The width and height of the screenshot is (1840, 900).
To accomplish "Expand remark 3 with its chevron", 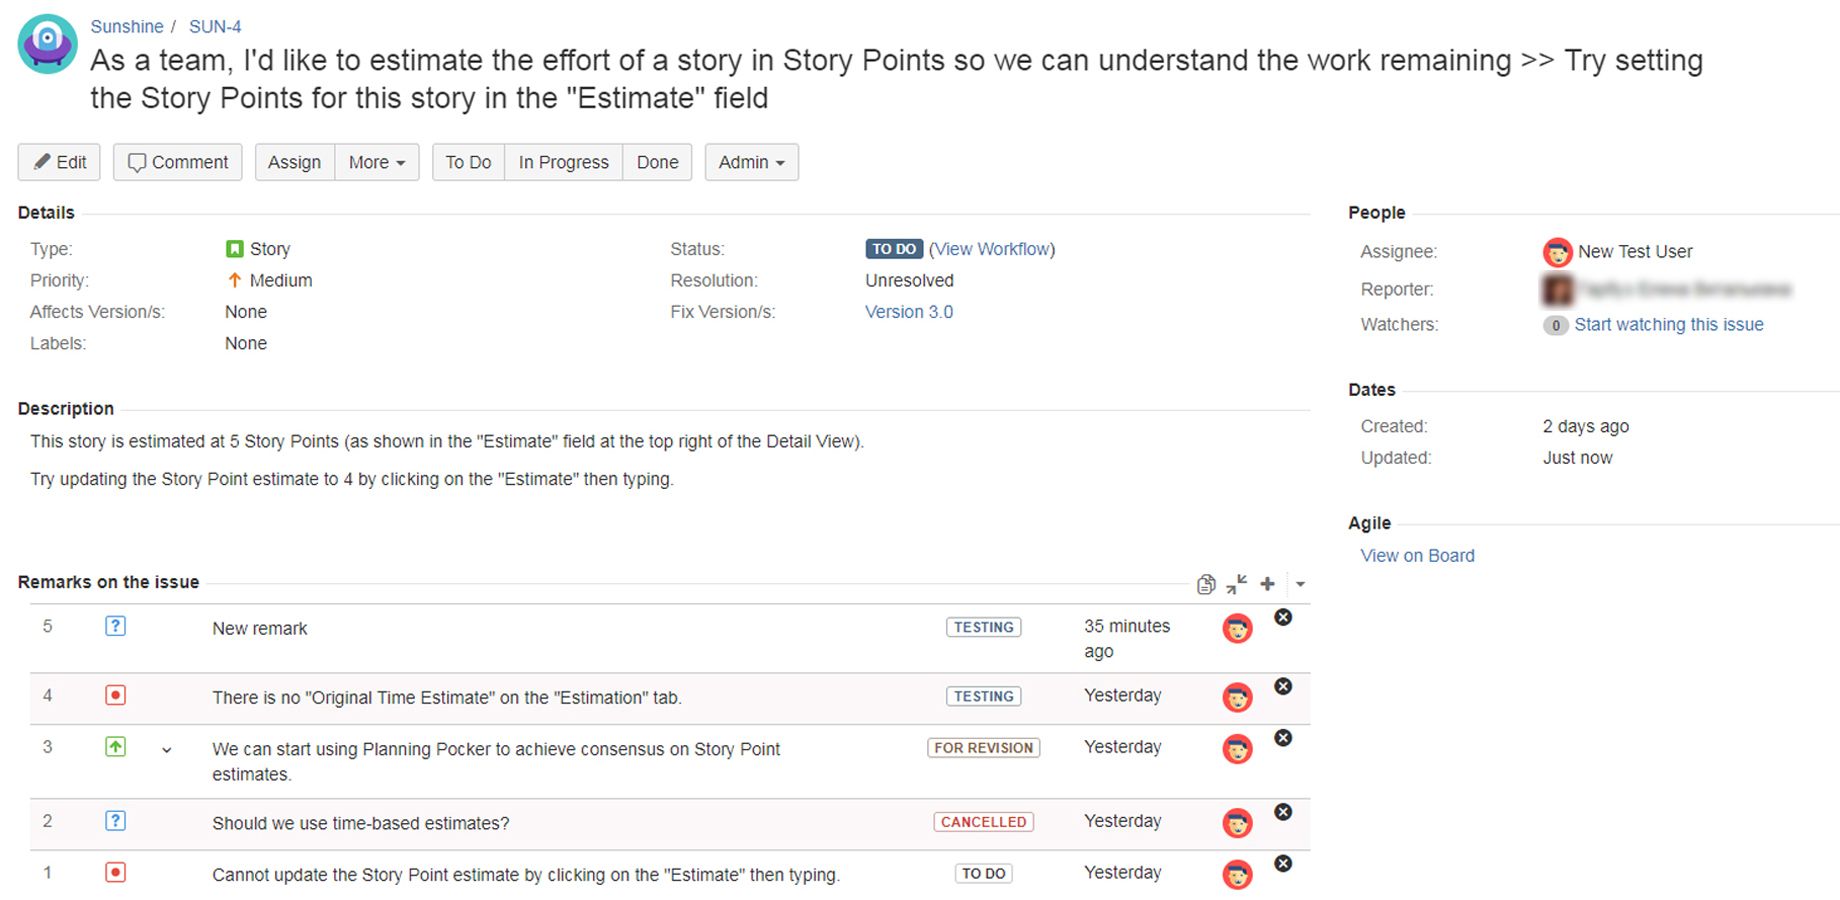I will pos(167,750).
